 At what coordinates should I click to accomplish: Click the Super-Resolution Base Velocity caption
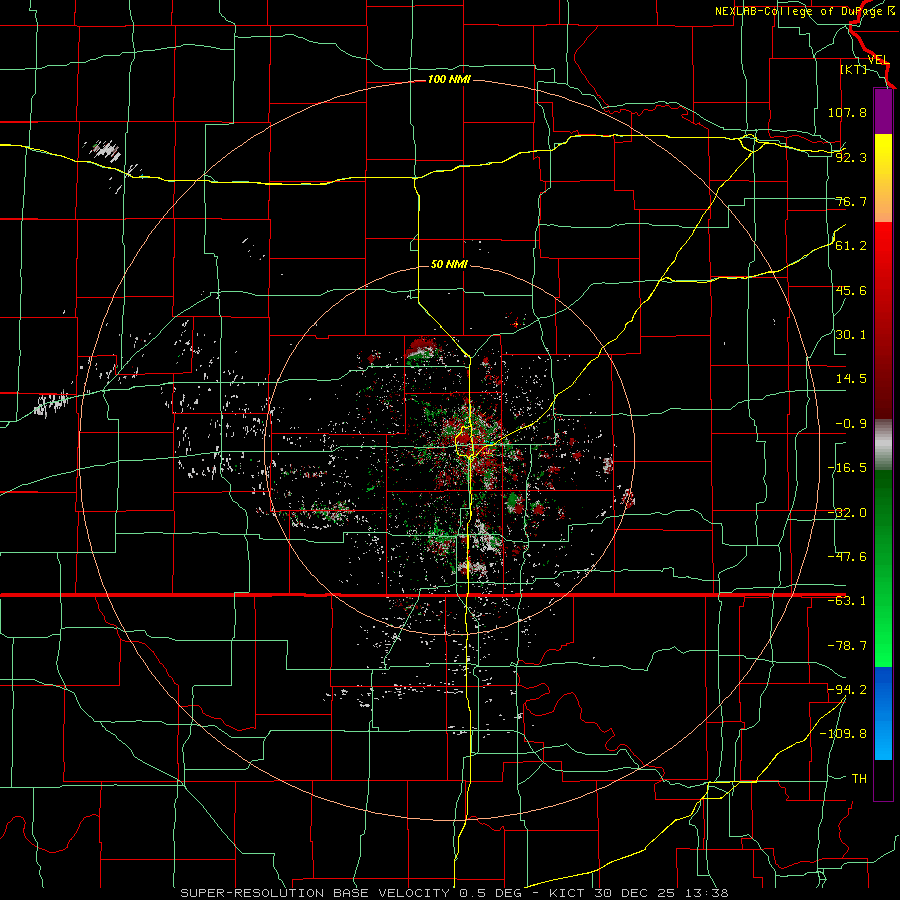tap(455, 893)
